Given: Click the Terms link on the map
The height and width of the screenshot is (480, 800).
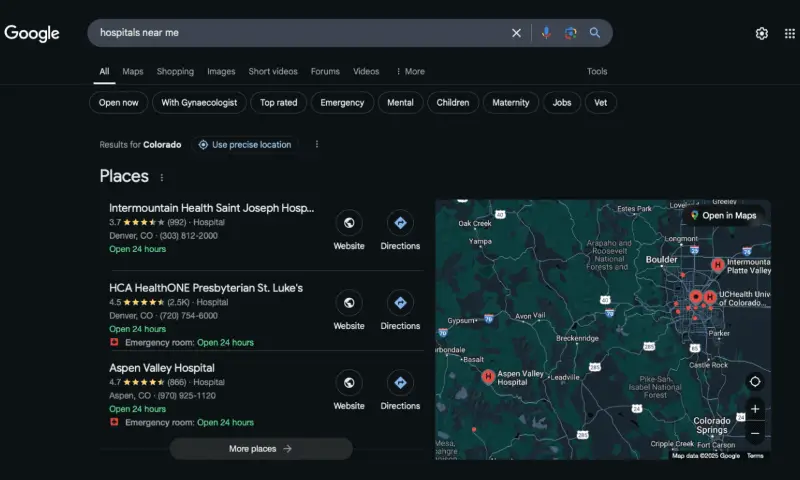Looking at the screenshot, I should 755,456.
